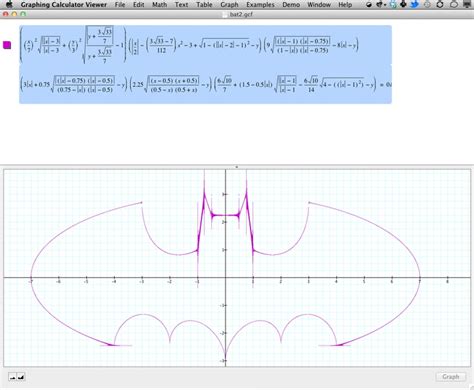Open the Examples menu

pyautogui.click(x=260, y=5)
